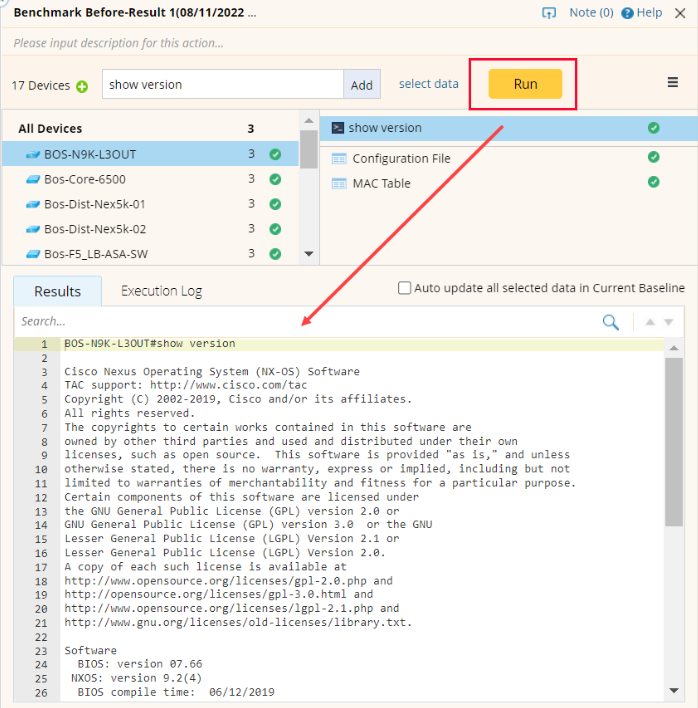Click green status check for Bos-F5_LB-ASA-SW
The image size is (698, 708).
pyautogui.click(x=275, y=254)
